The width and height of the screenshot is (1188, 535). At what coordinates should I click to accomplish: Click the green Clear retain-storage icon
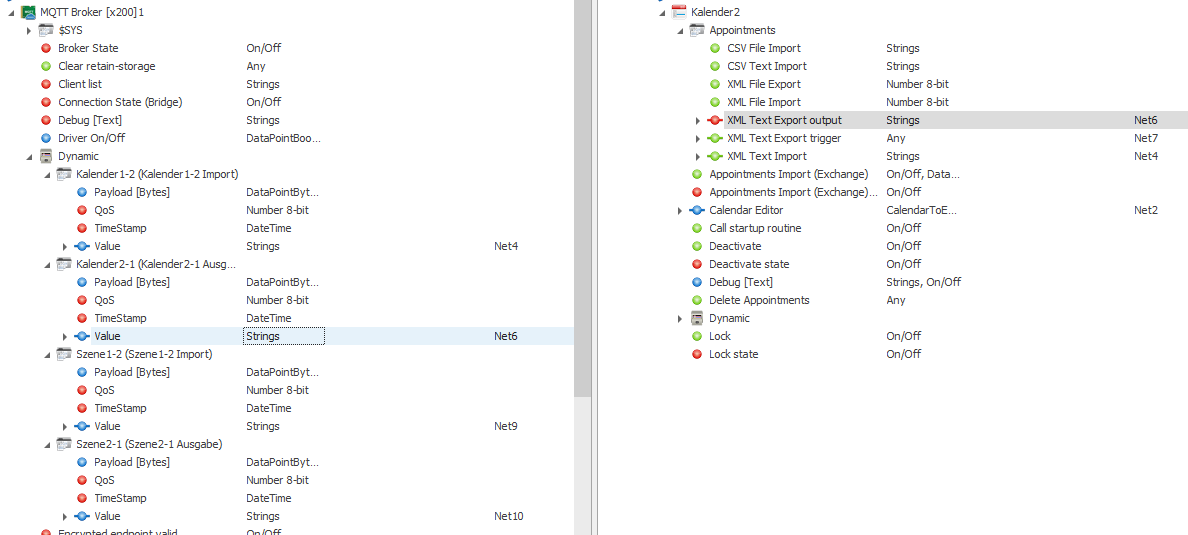click(46, 67)
